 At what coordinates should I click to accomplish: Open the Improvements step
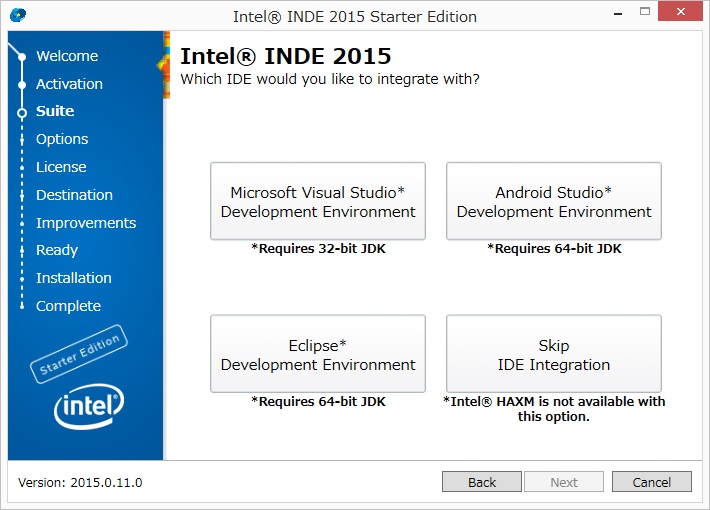pyautogui.click(x=86, y=223)
